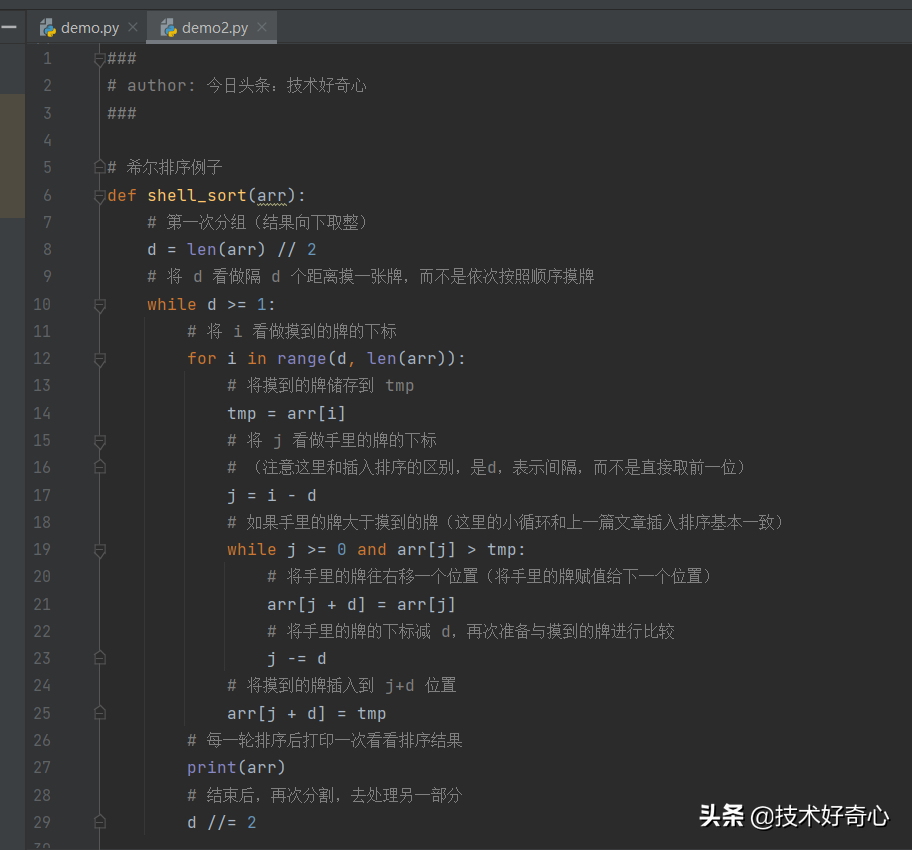Viewport: 912px width, 850px height.
Task: Click line number 27 to select that line
Action: pos(42,768)
